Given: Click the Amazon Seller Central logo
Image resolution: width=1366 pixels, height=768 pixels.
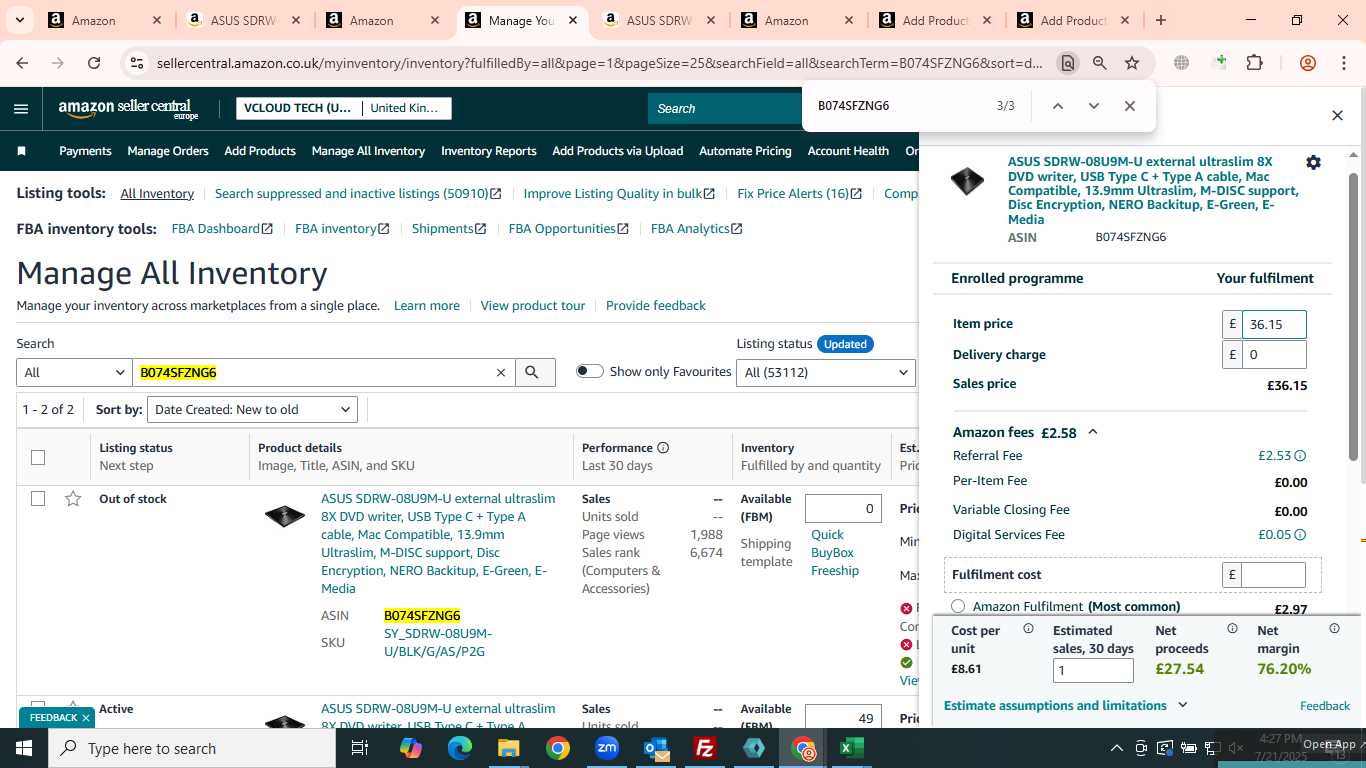Looking at the screenshot, I should point(128,109).
